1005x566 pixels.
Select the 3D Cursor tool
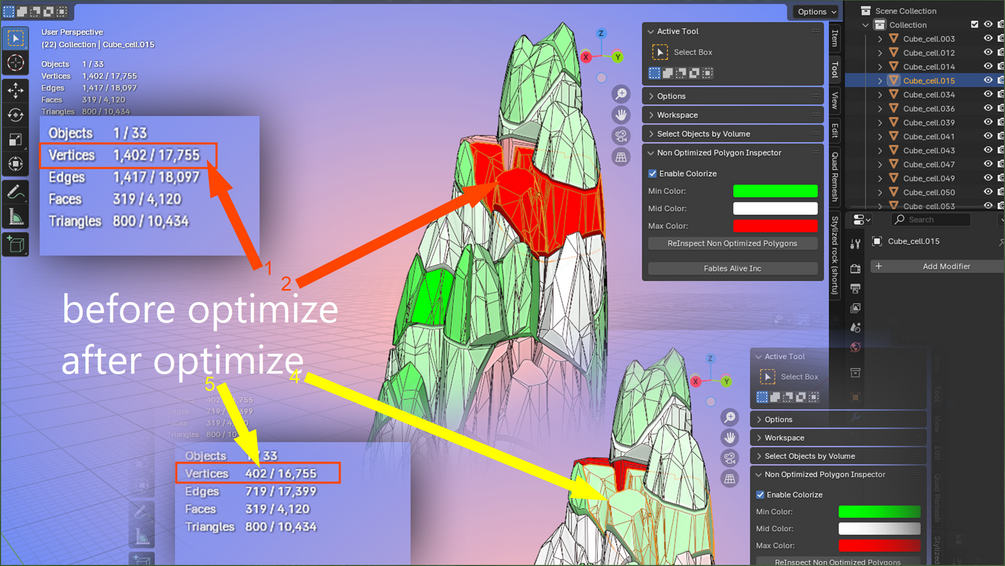[x=15, y=63]
